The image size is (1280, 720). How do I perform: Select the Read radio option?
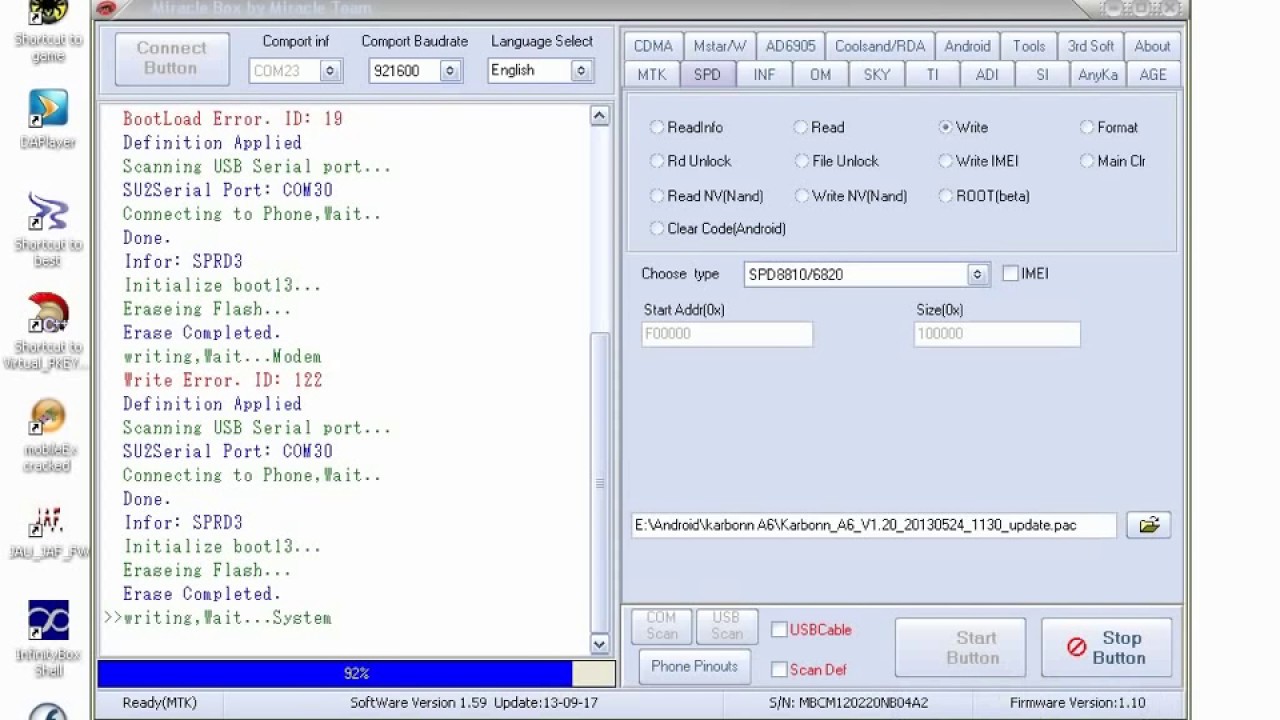(819, 127)
